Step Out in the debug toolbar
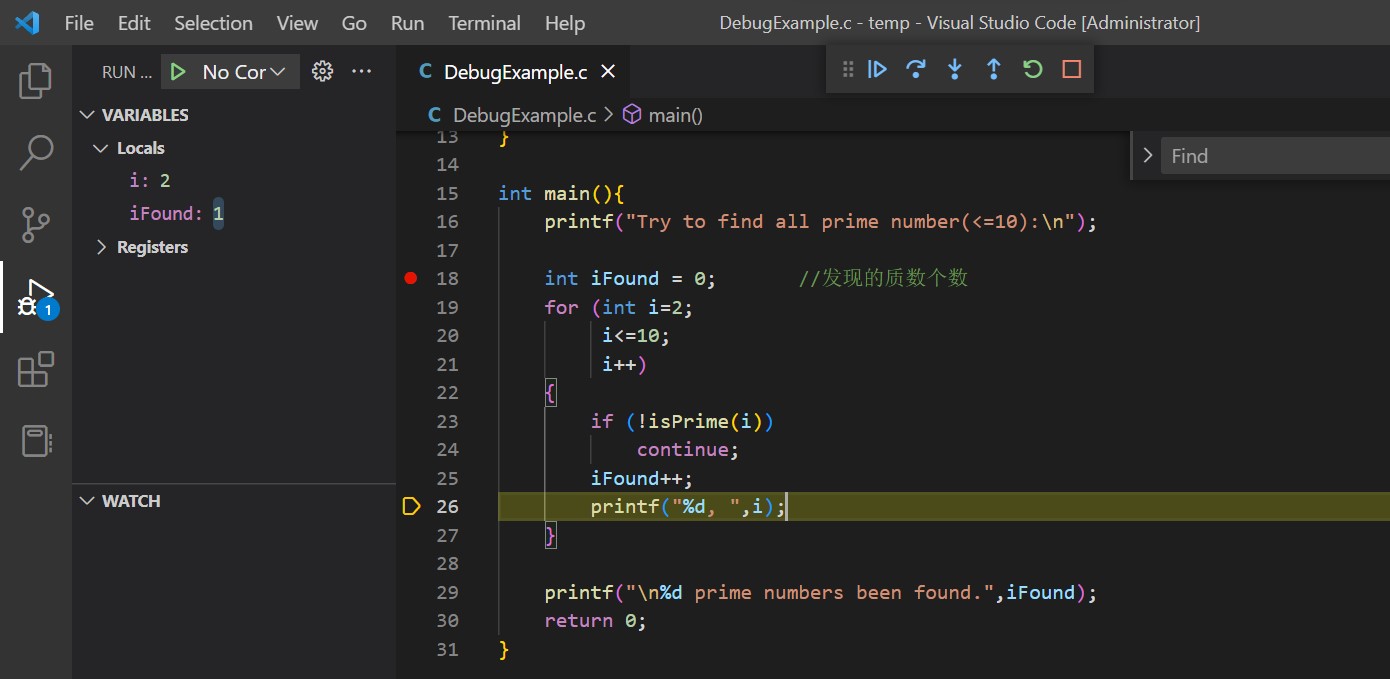Viewport: 1390px width, 679px height. coord(994,69)
